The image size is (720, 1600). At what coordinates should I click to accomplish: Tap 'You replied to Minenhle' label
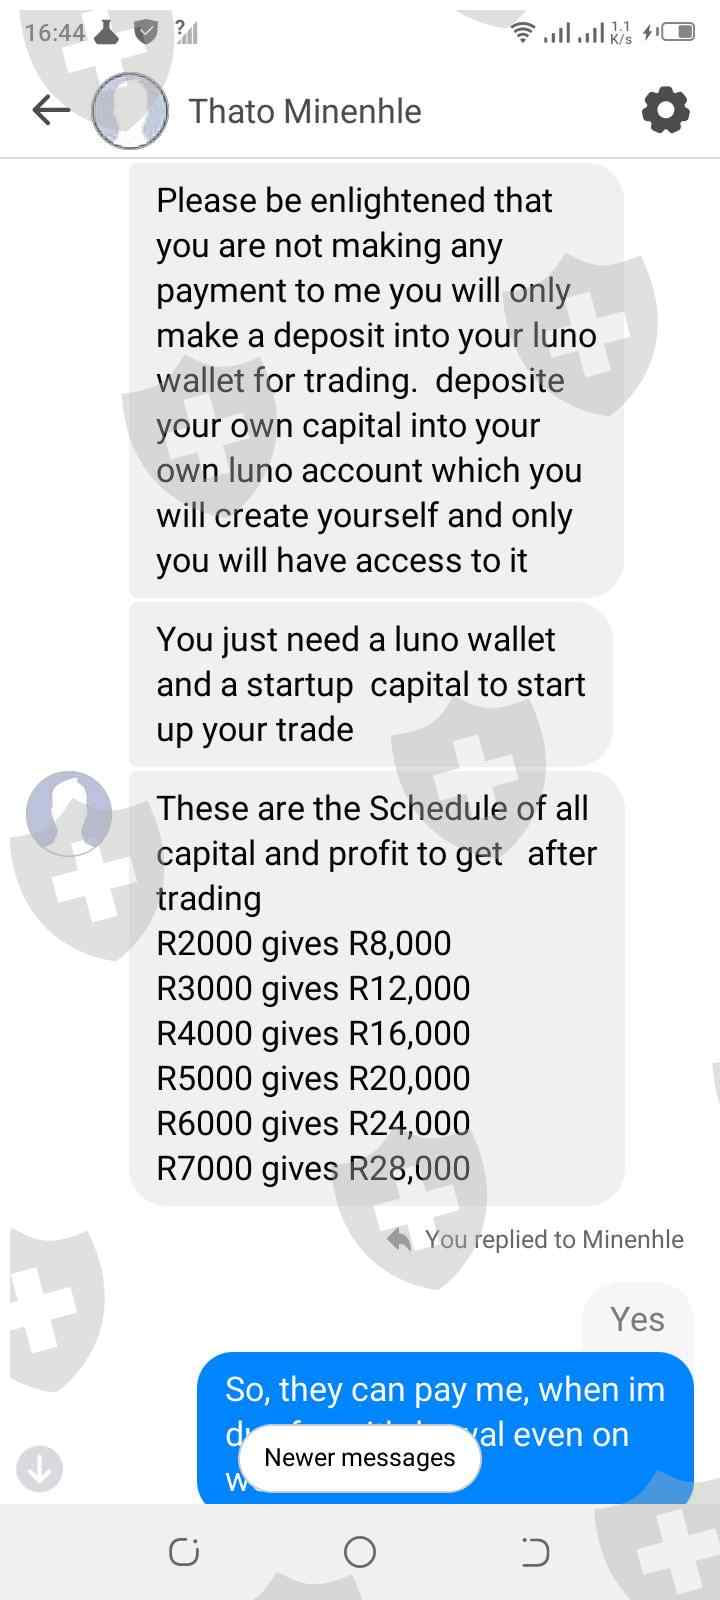[554, 1239]
